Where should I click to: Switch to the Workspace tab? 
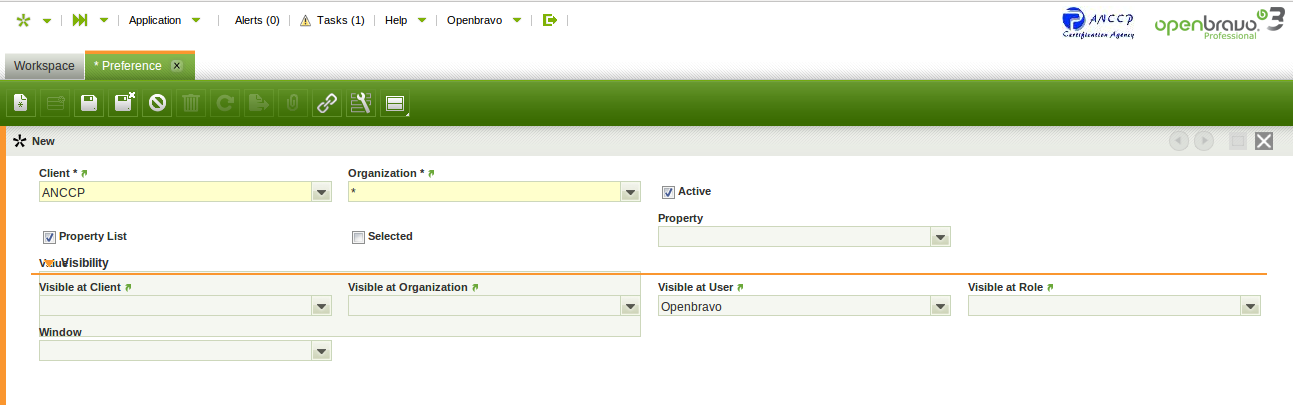tap(44, 66)
